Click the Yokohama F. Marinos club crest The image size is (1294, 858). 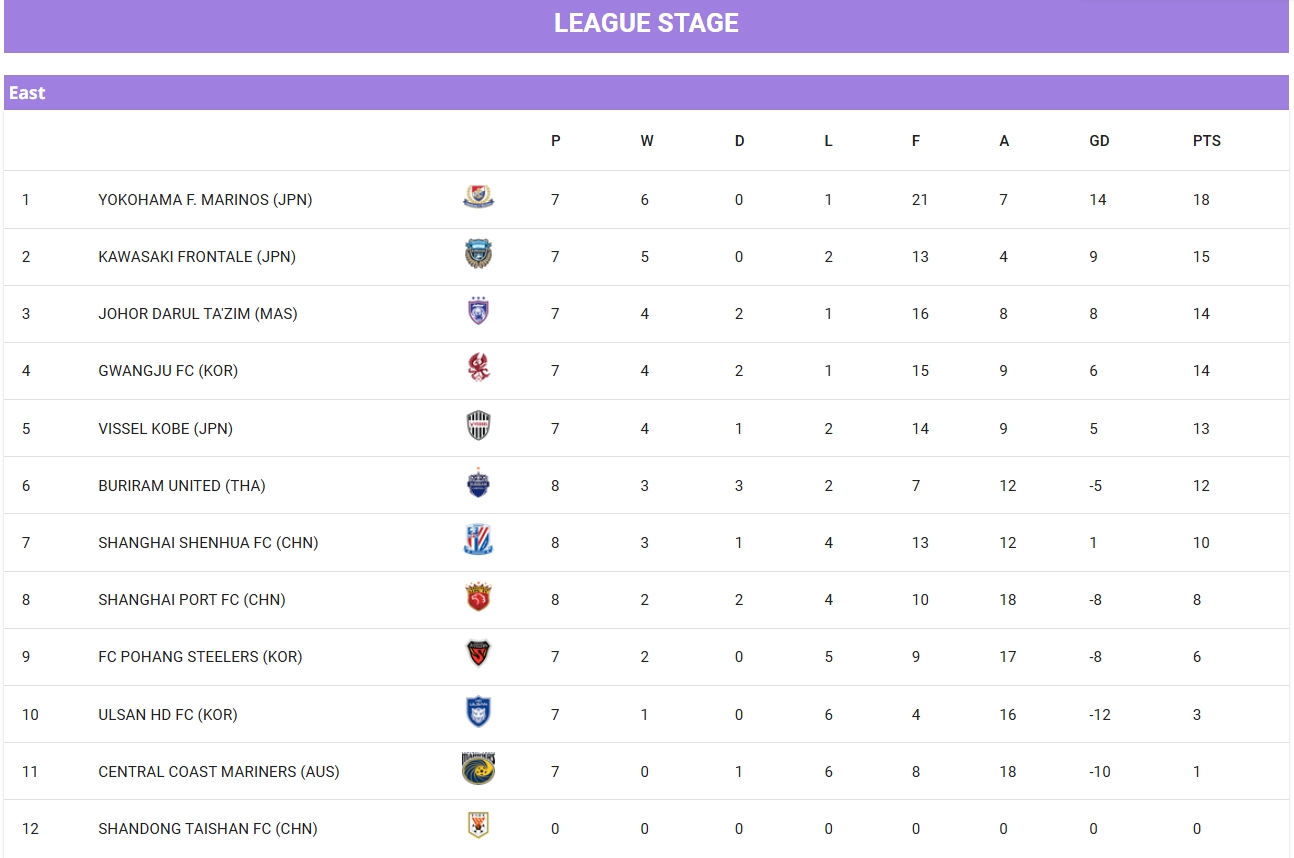pos(478,198)
